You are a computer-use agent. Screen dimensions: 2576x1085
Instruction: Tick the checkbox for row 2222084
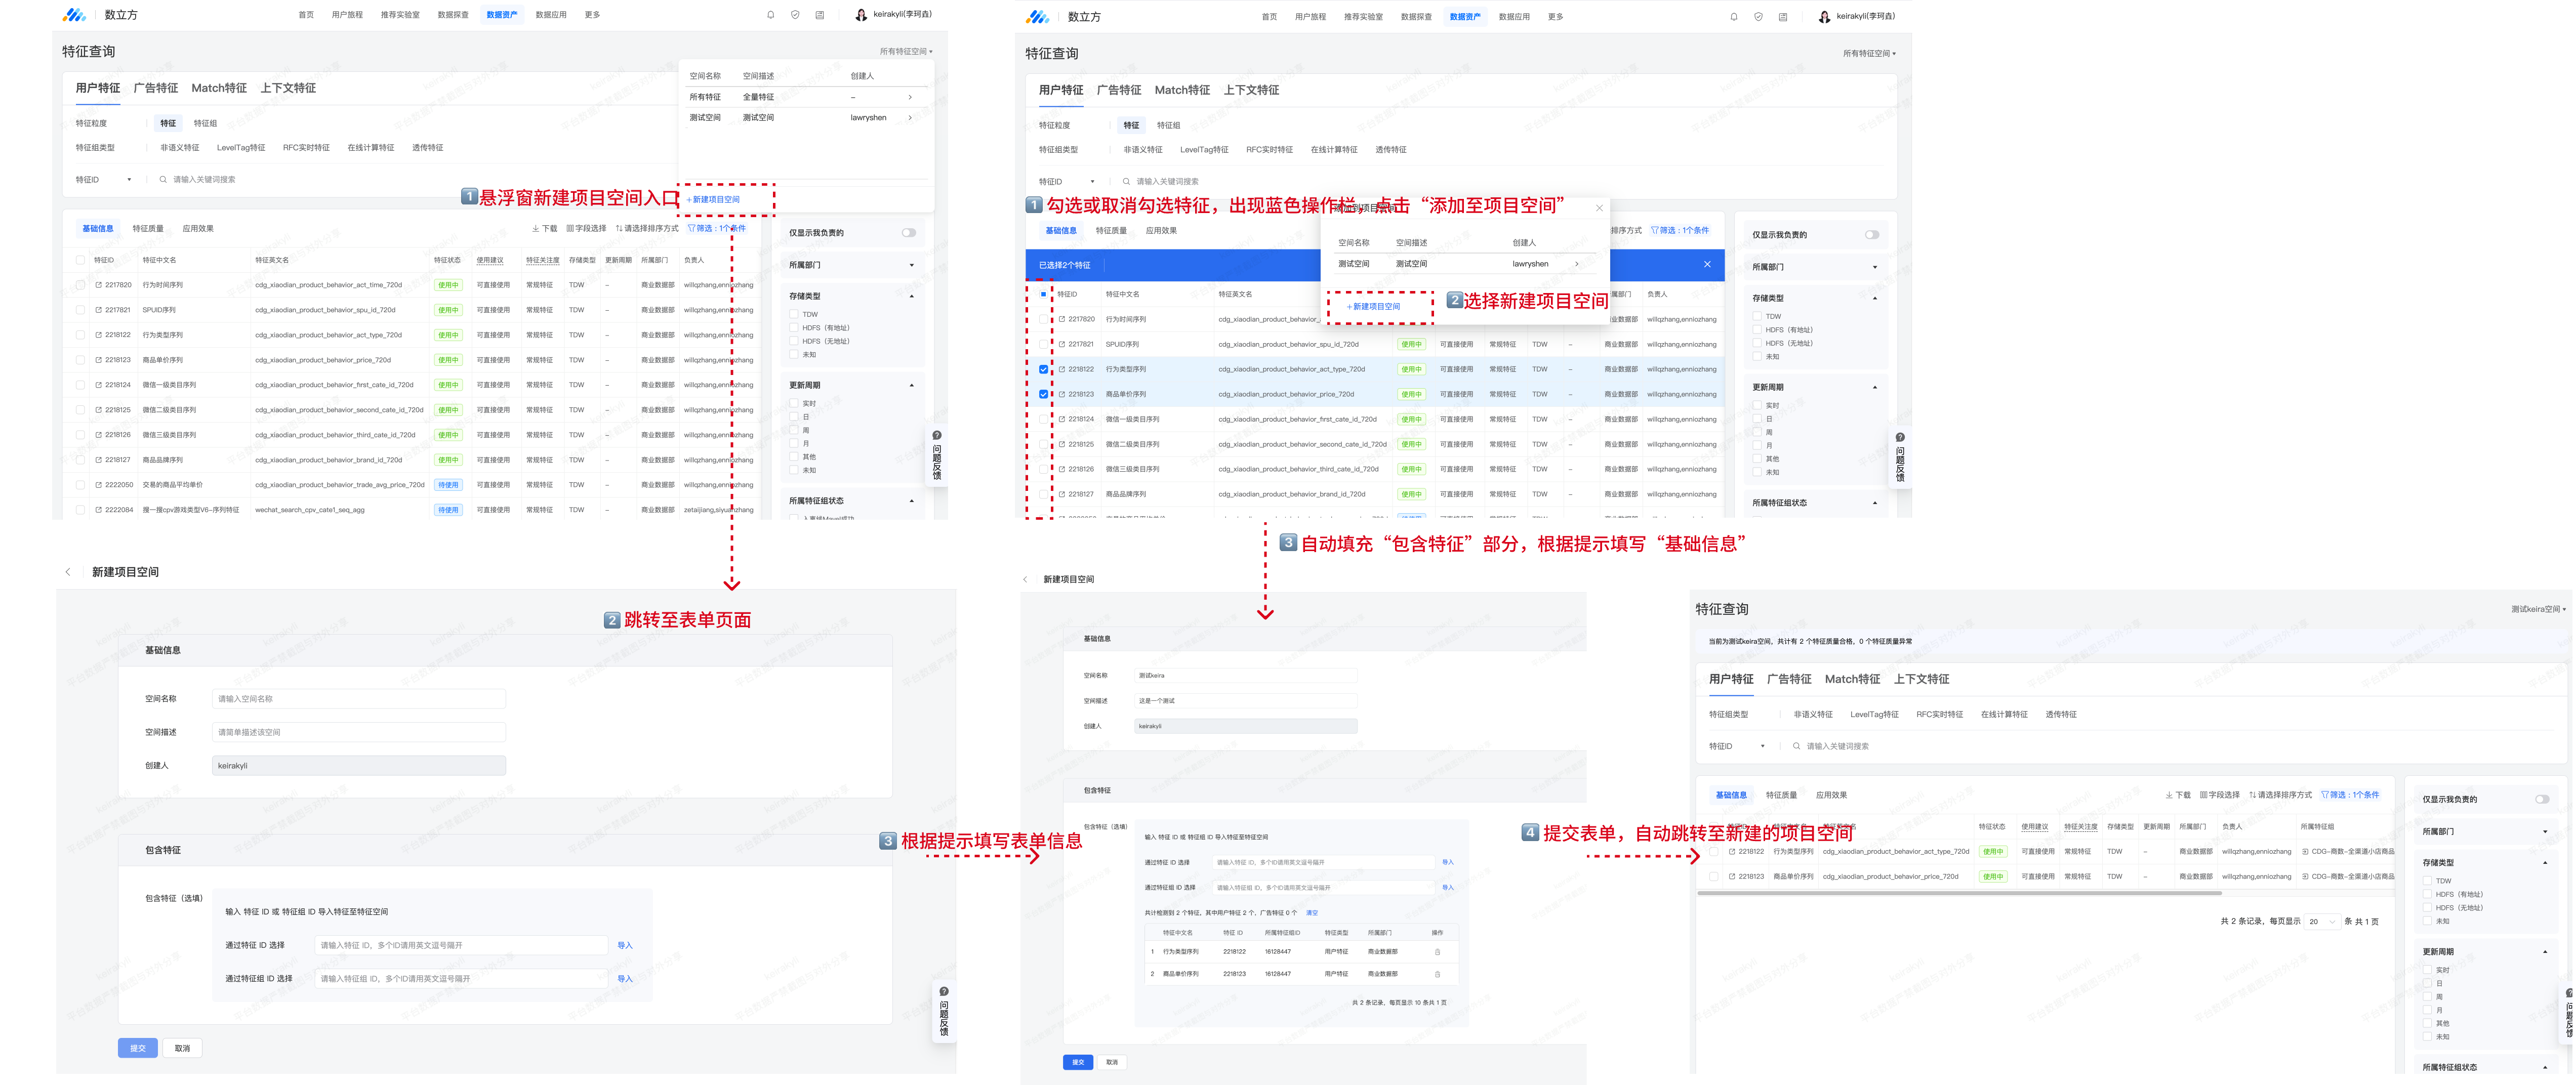tap(80, 510)
